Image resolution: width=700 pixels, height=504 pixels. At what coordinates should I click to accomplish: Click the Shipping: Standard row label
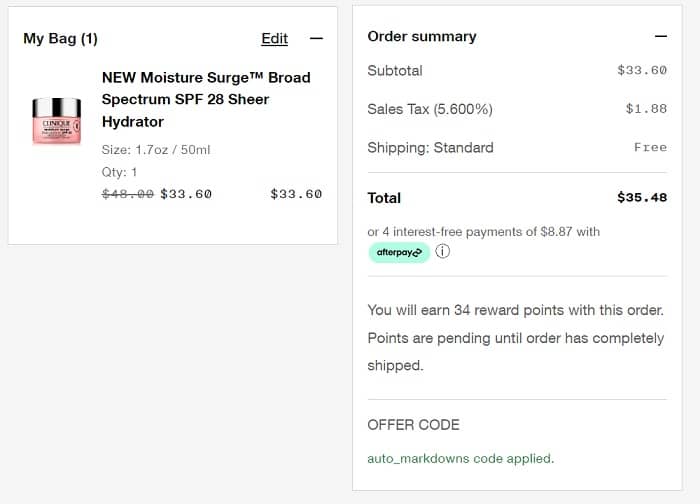[x=430, y=147]
